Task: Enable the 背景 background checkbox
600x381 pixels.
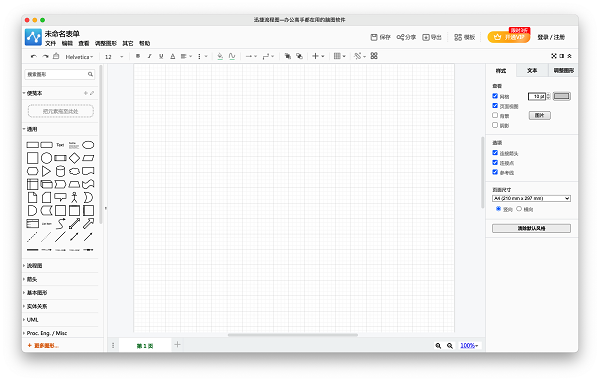Action: coord(495,115)
